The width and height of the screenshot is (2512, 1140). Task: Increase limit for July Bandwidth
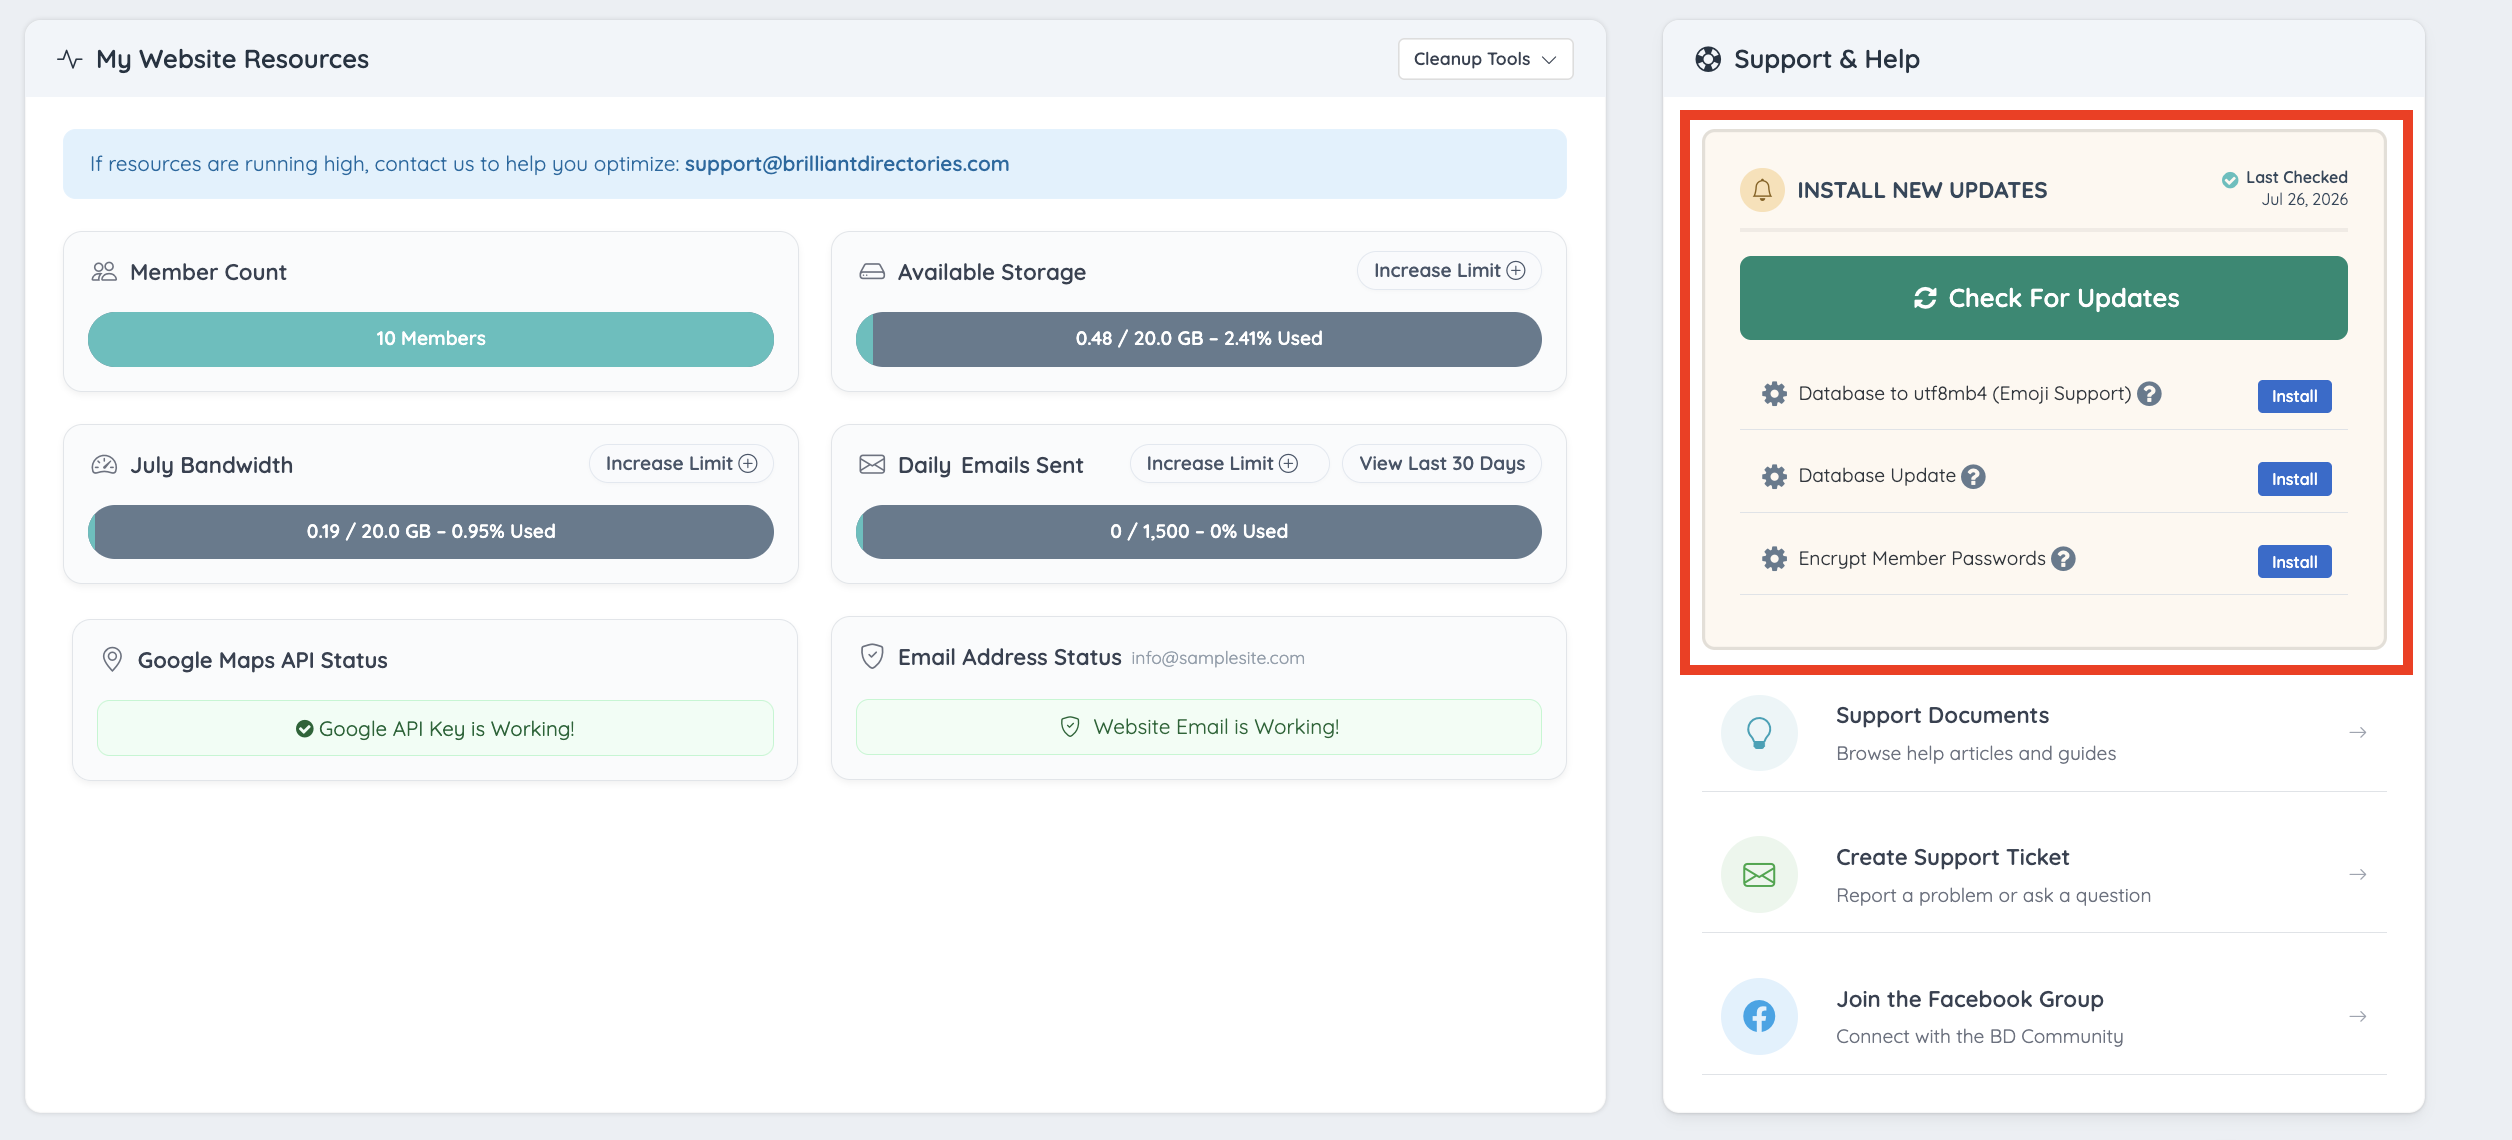pos(681,464)
